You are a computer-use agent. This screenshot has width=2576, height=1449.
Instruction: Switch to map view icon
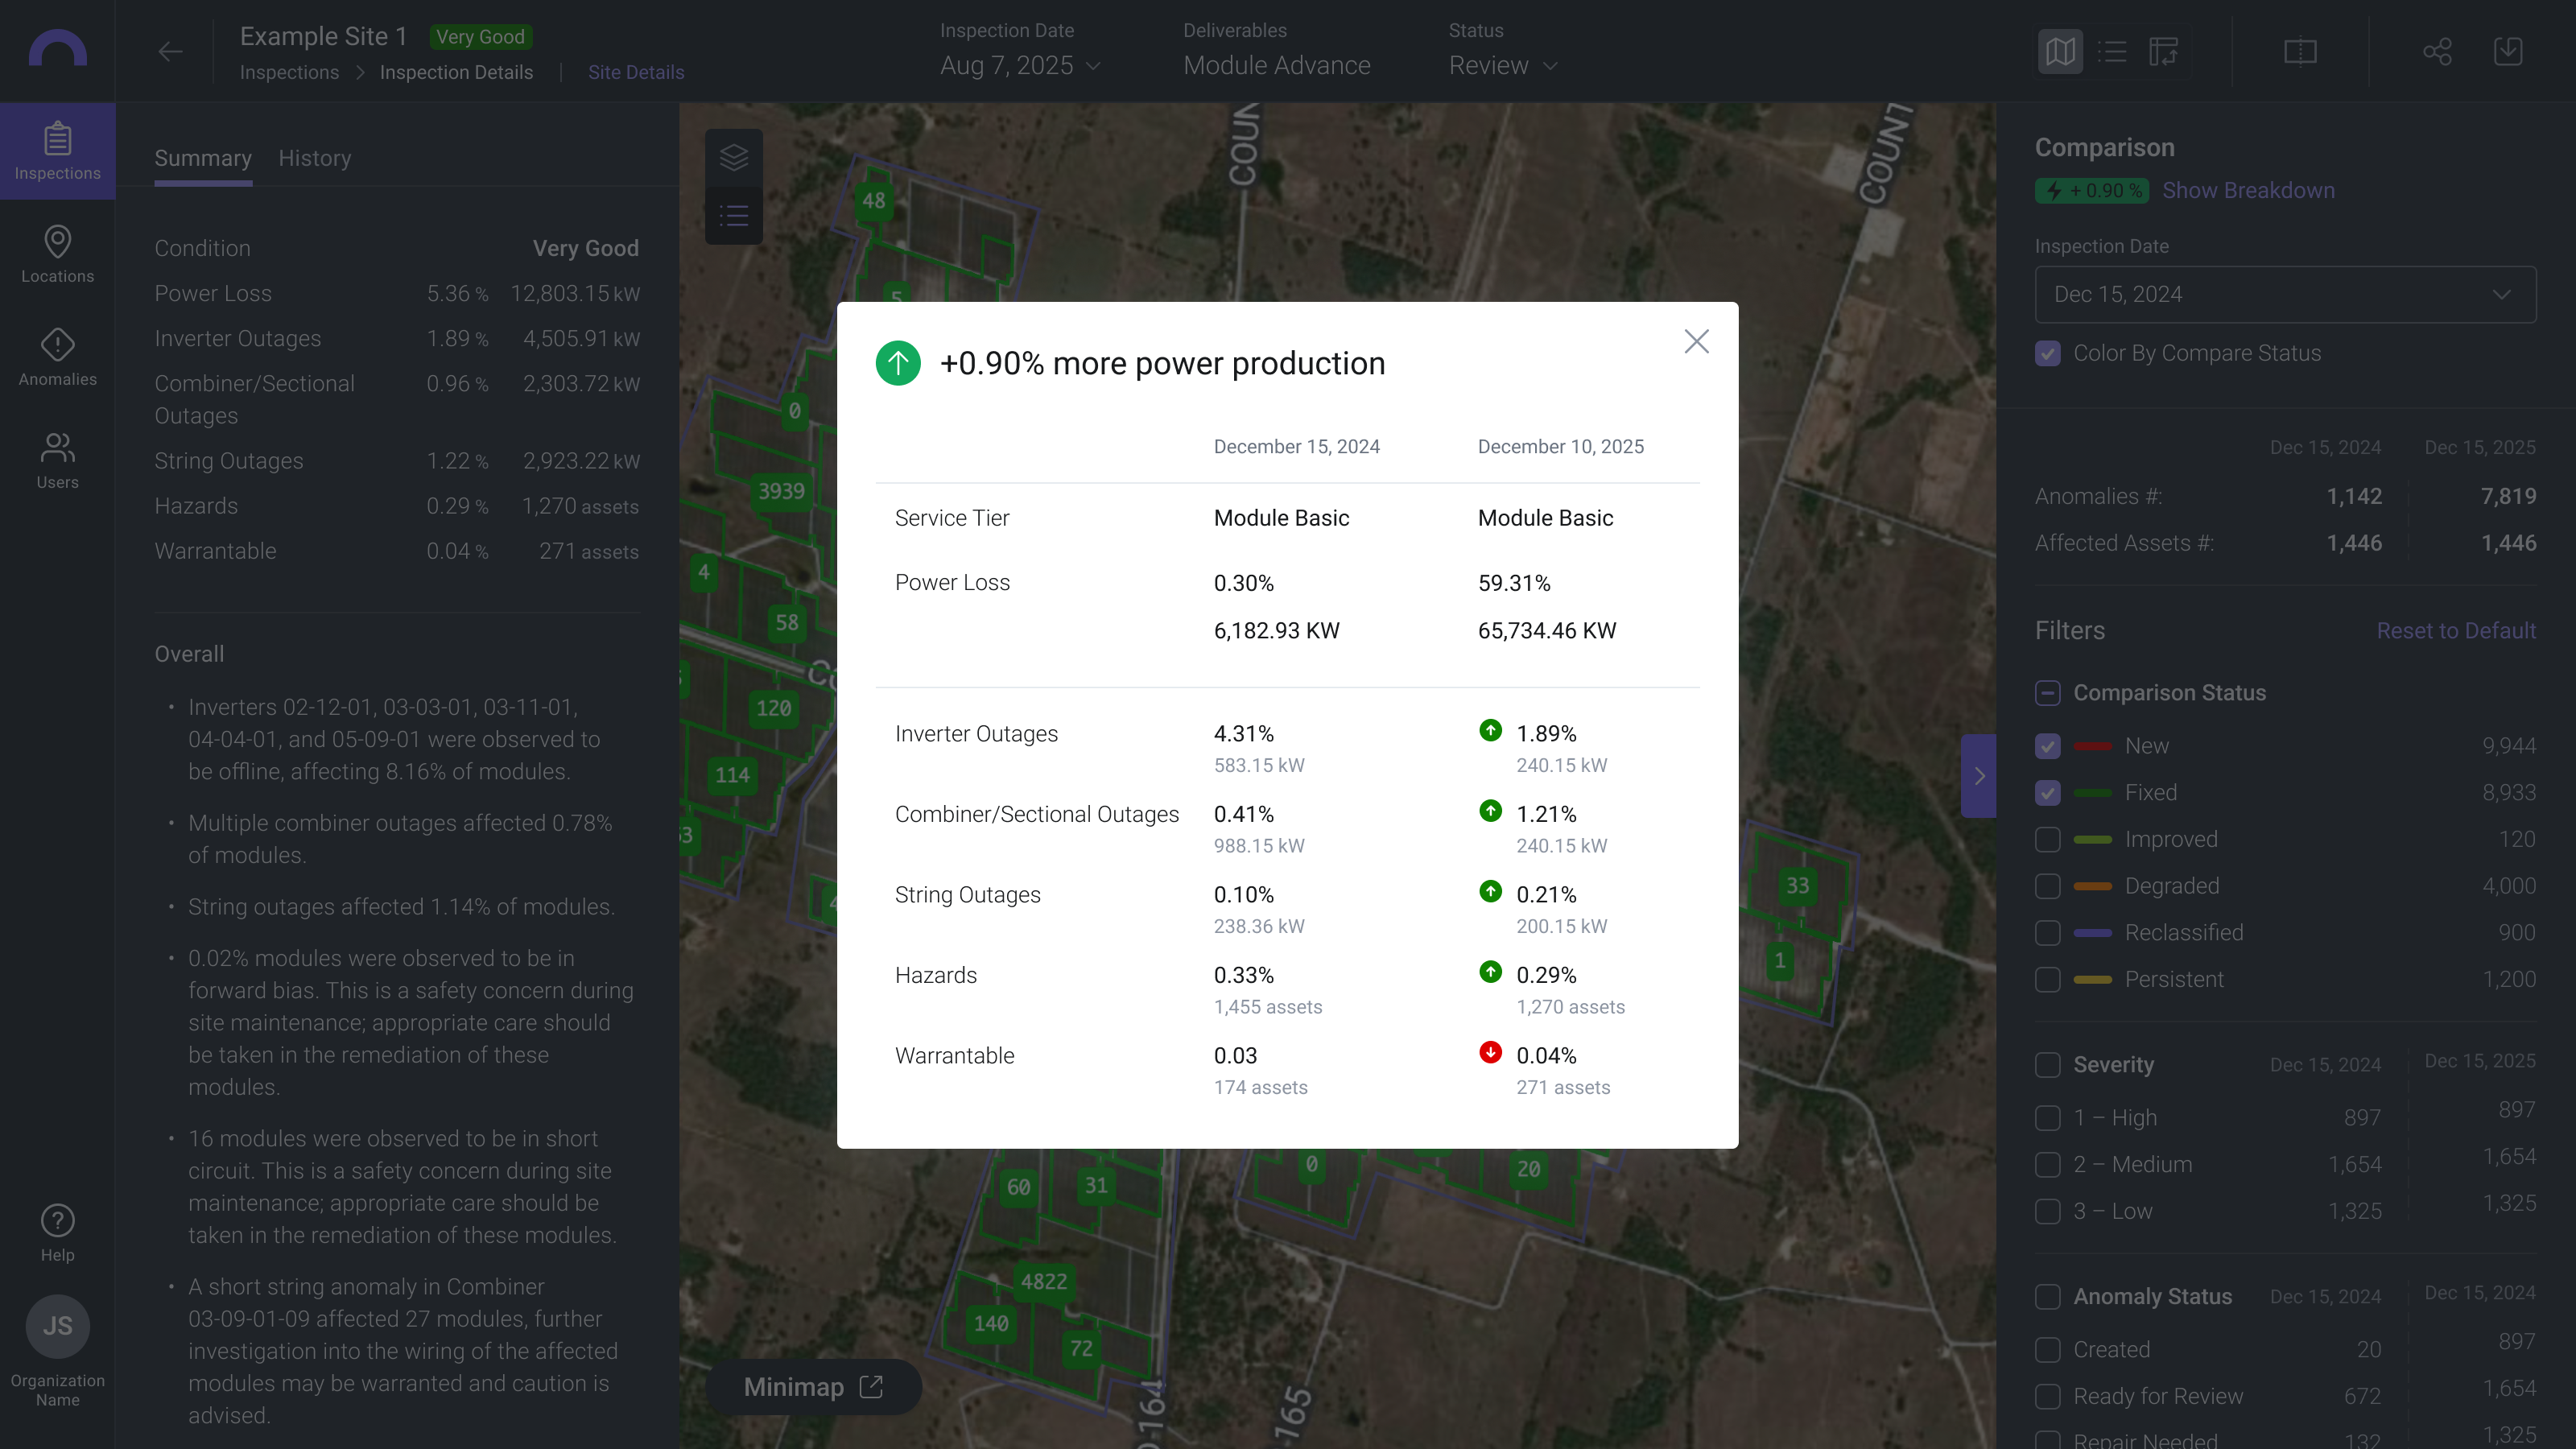pyautogui.click(x=2060, y=51)
